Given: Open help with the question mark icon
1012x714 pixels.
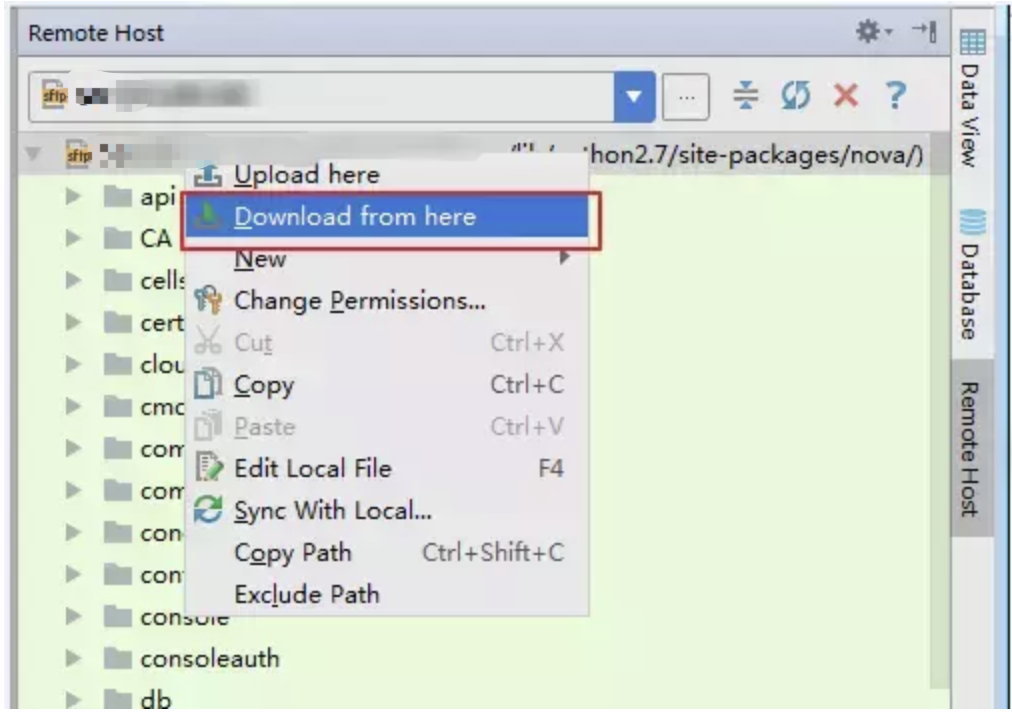Looking at the screenshot, I should pos(895,96).
